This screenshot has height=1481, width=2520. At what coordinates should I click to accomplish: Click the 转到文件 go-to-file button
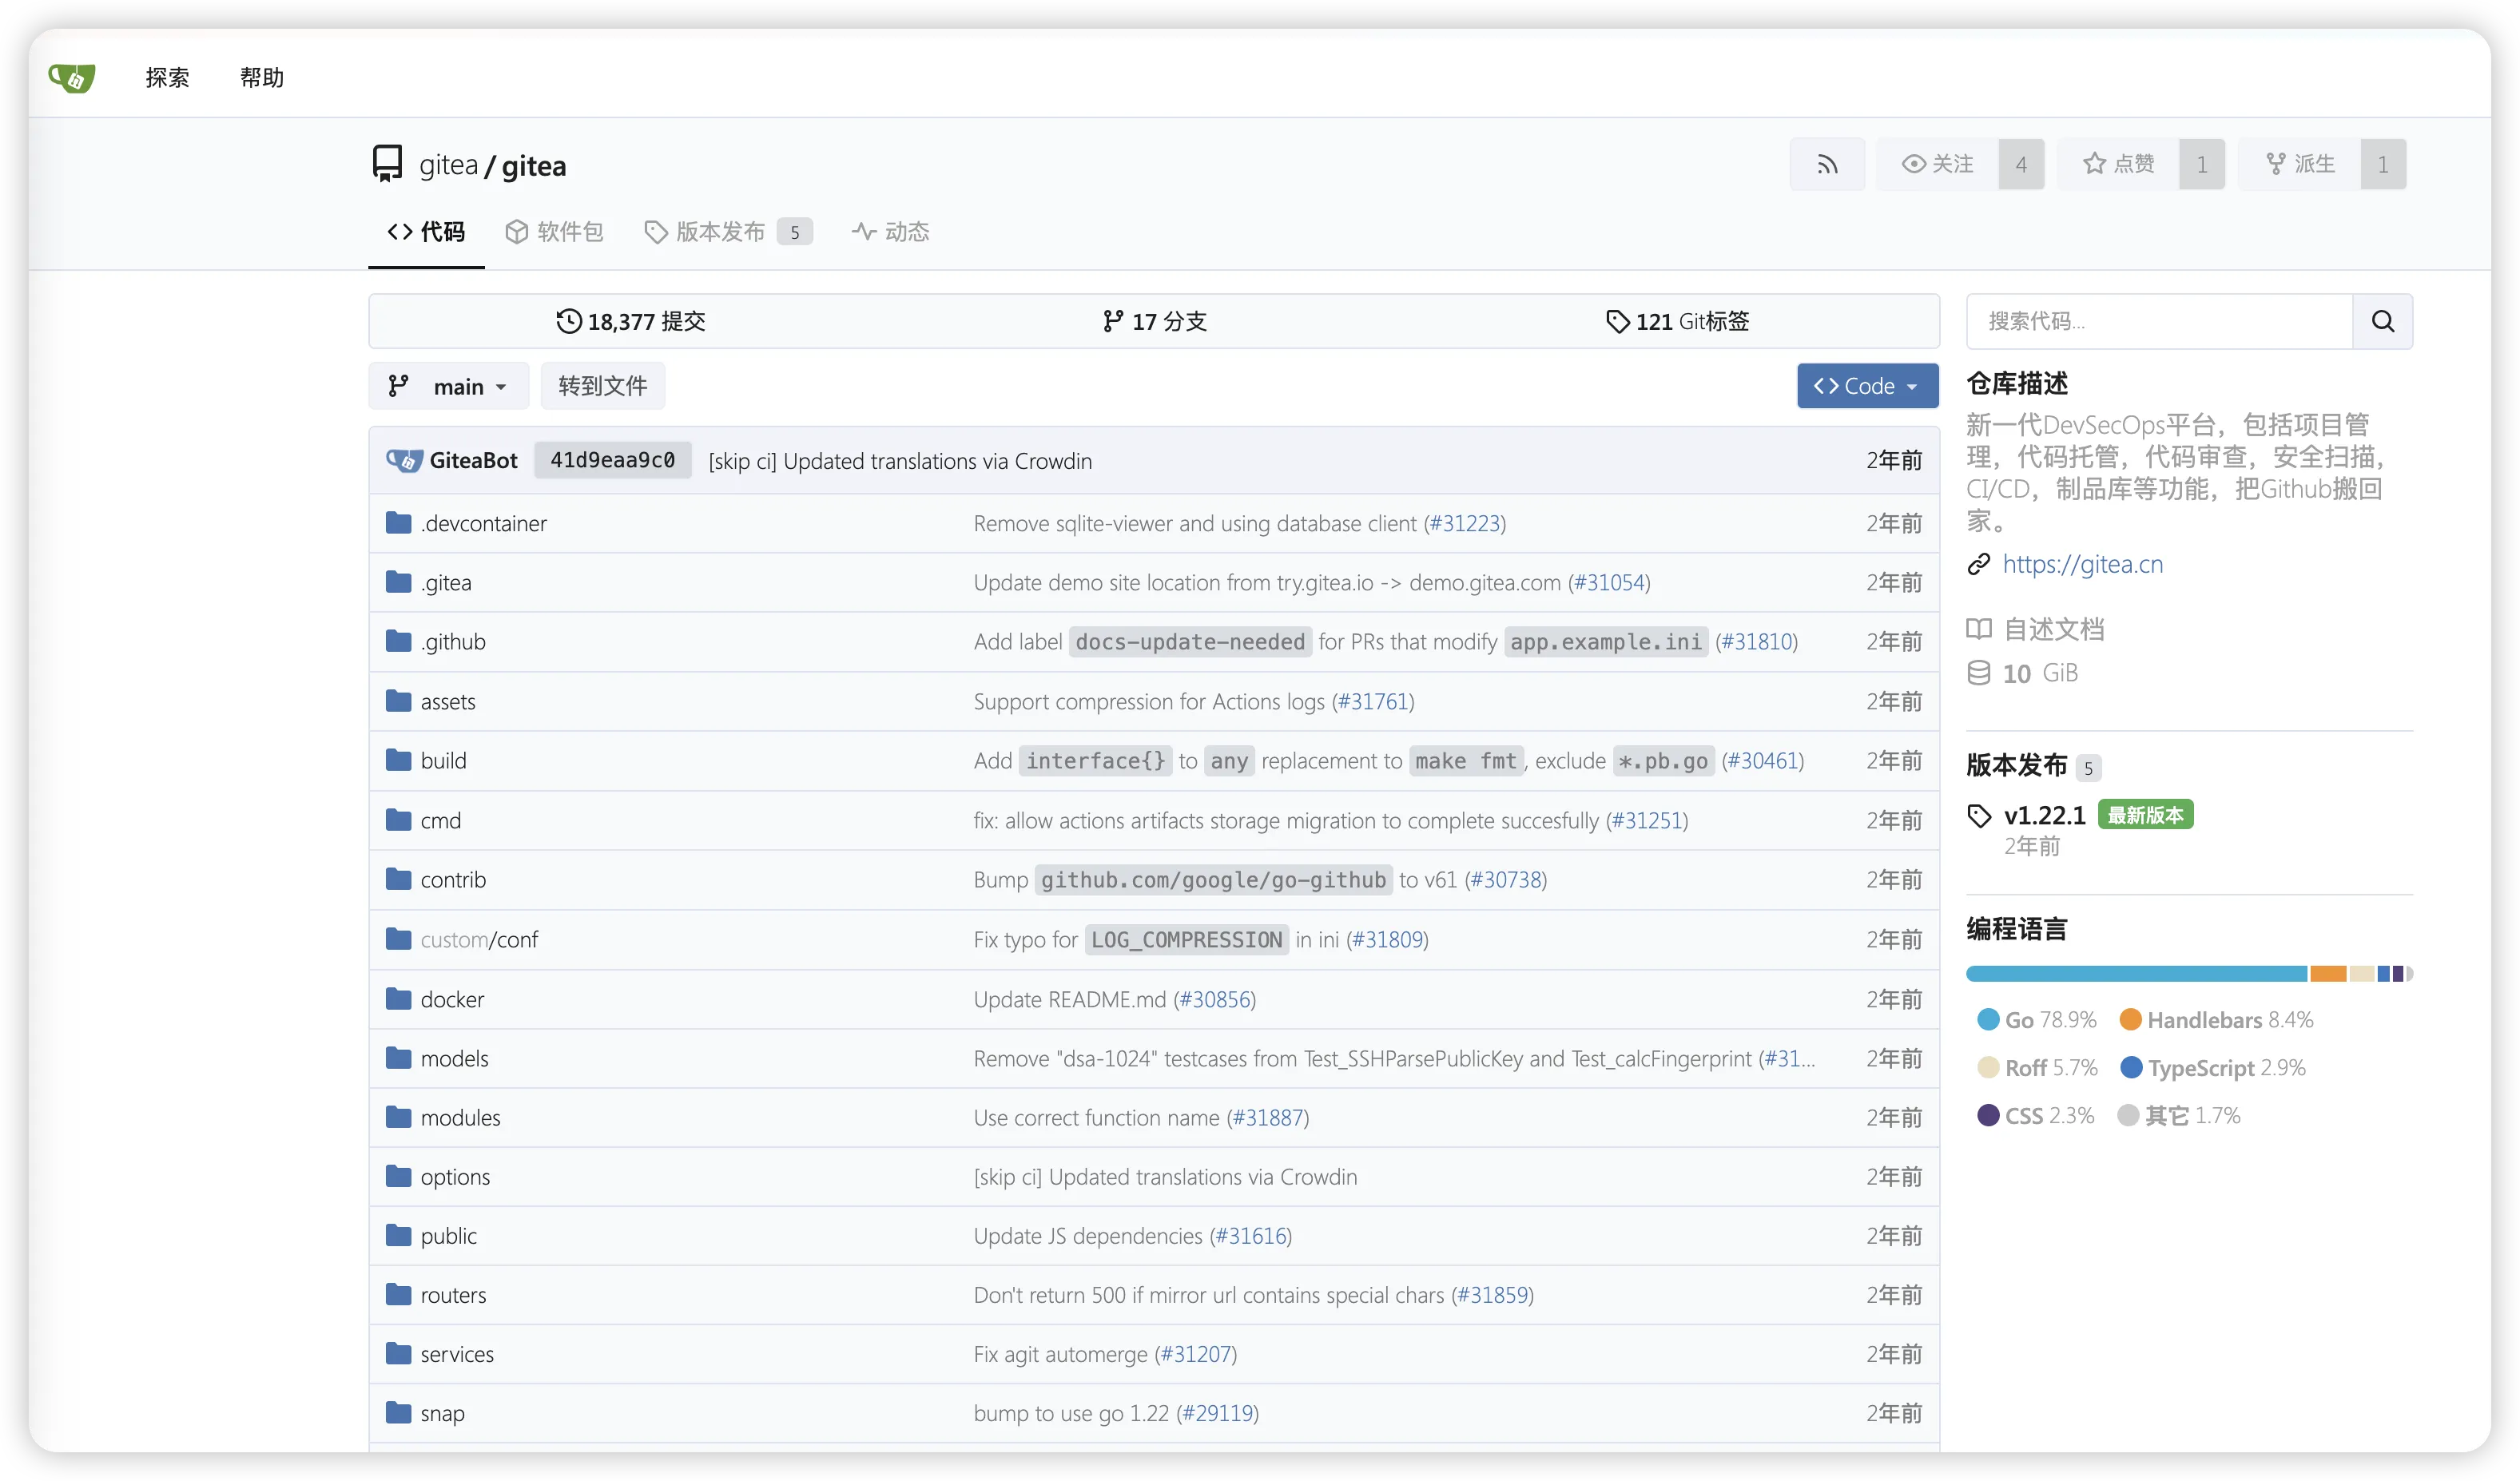coord(602,386)
